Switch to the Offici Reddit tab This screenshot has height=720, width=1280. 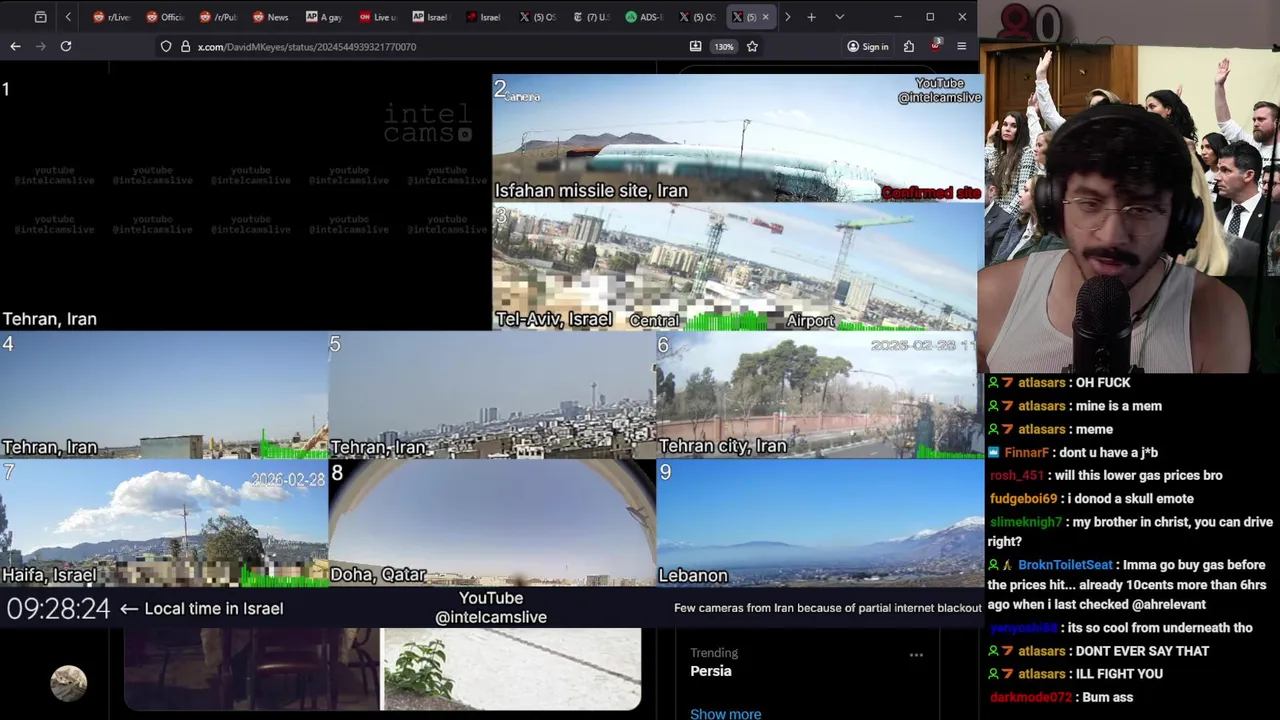click(165, 17)
